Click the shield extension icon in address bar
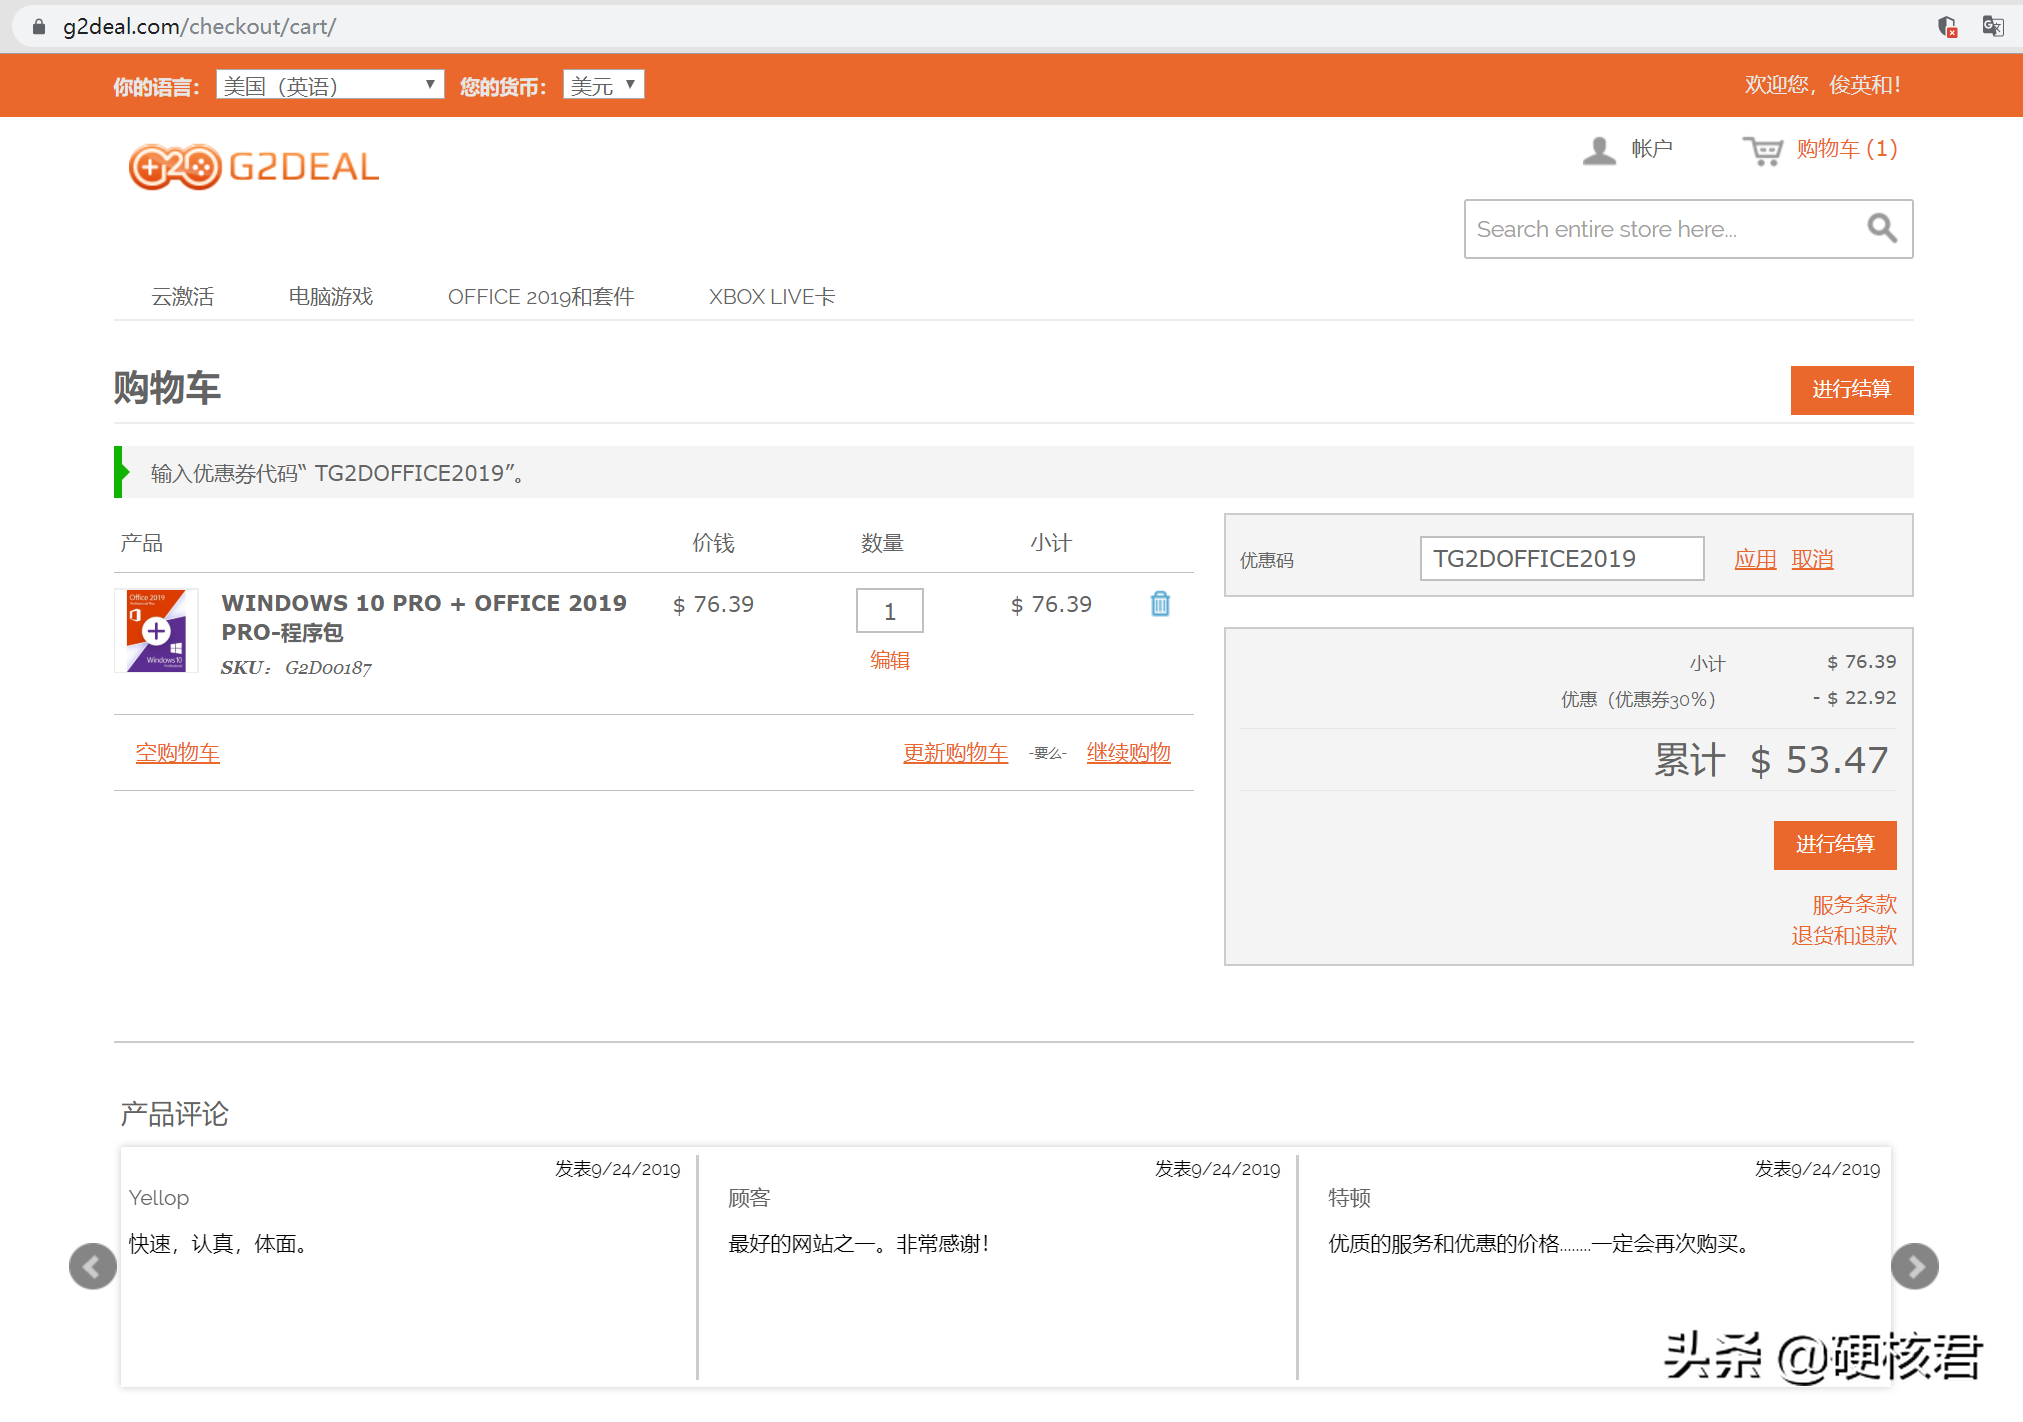The height and width of the screenshot is (1422, 2023). point(1947,26)
